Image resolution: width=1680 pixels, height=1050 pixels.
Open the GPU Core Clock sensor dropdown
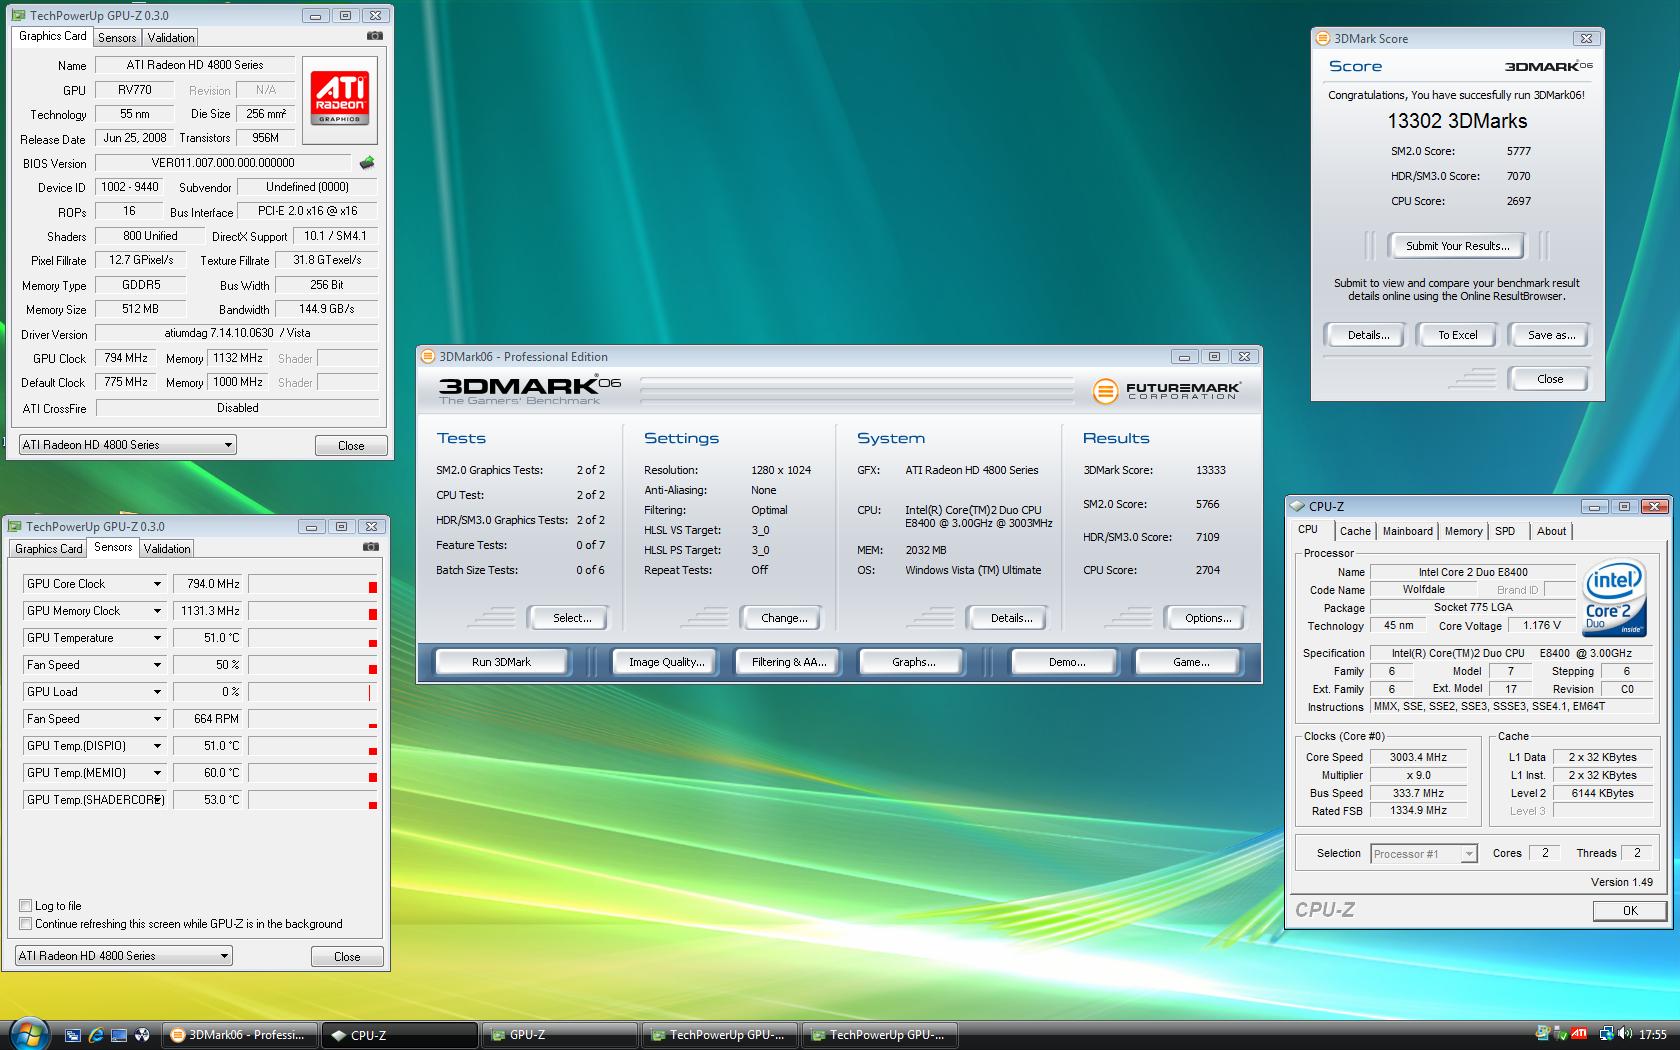coord(157,584)
